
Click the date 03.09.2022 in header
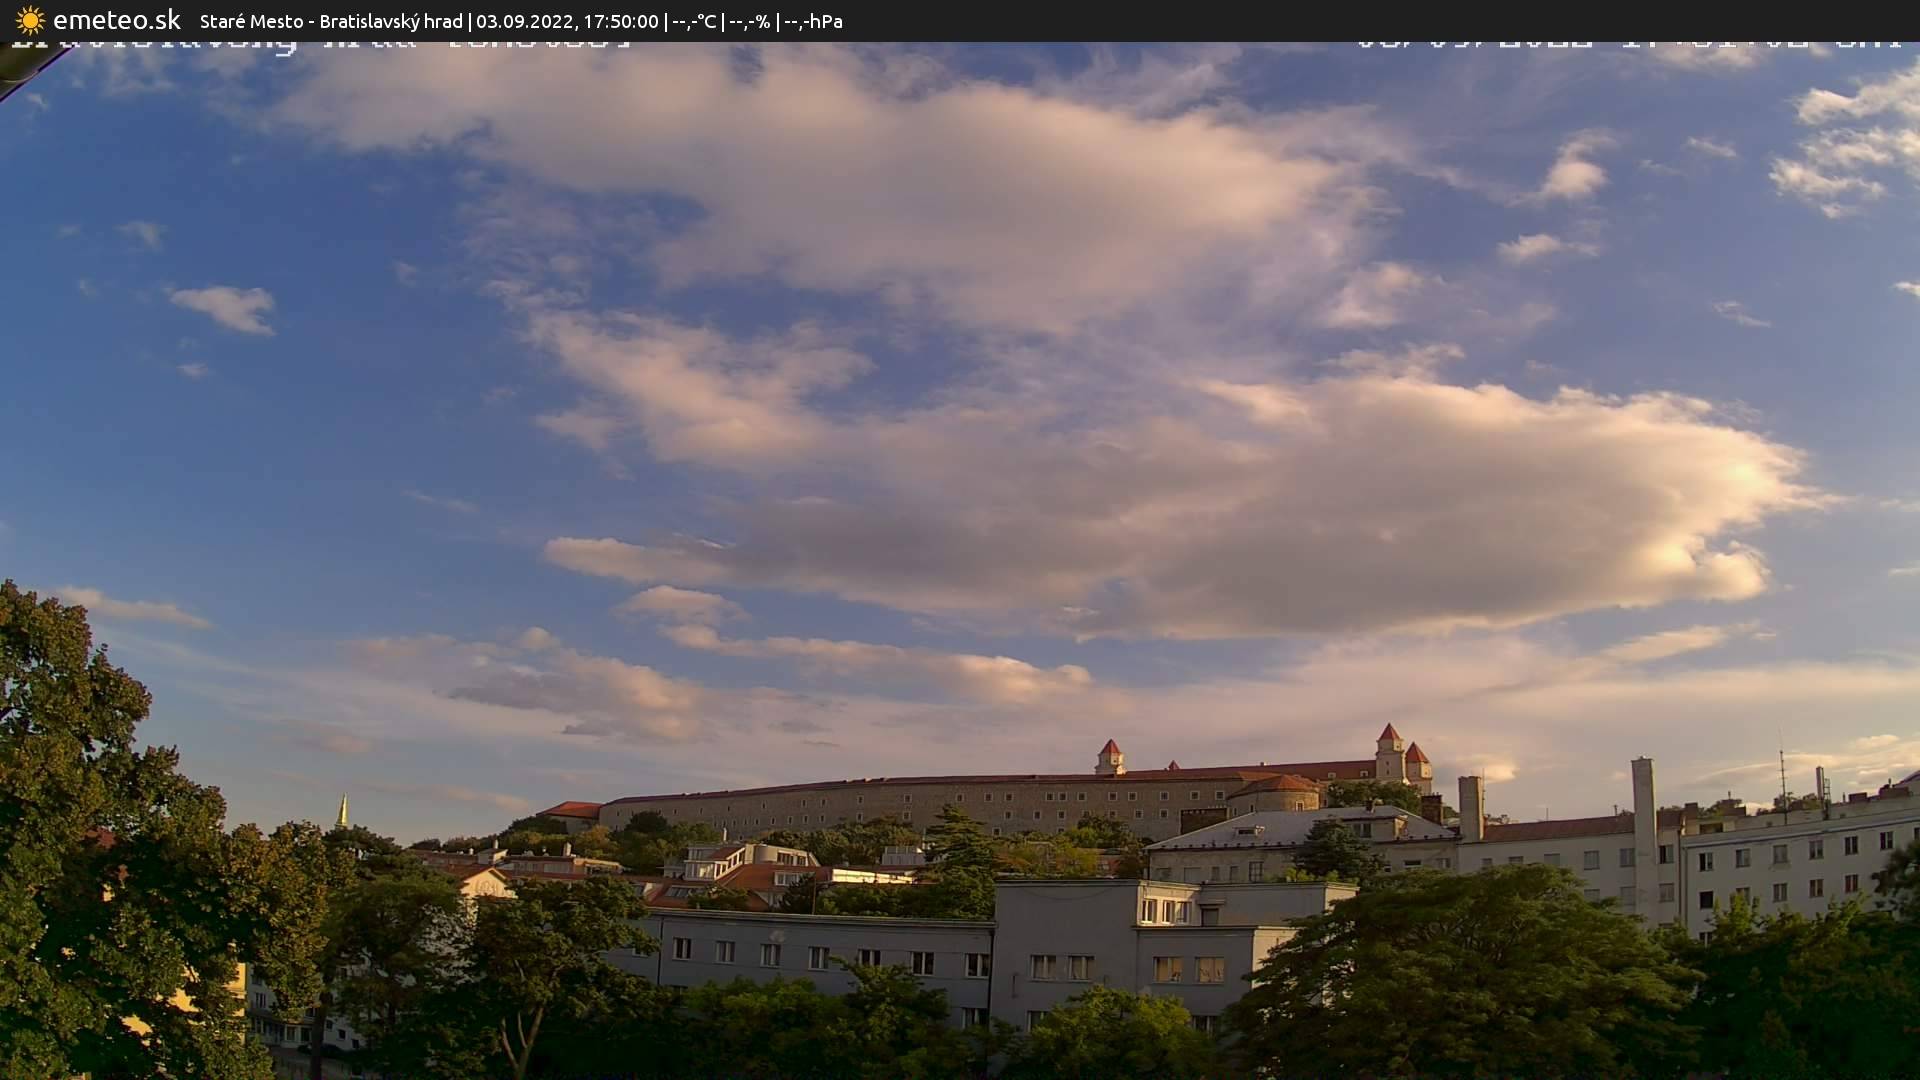[524, 21]
